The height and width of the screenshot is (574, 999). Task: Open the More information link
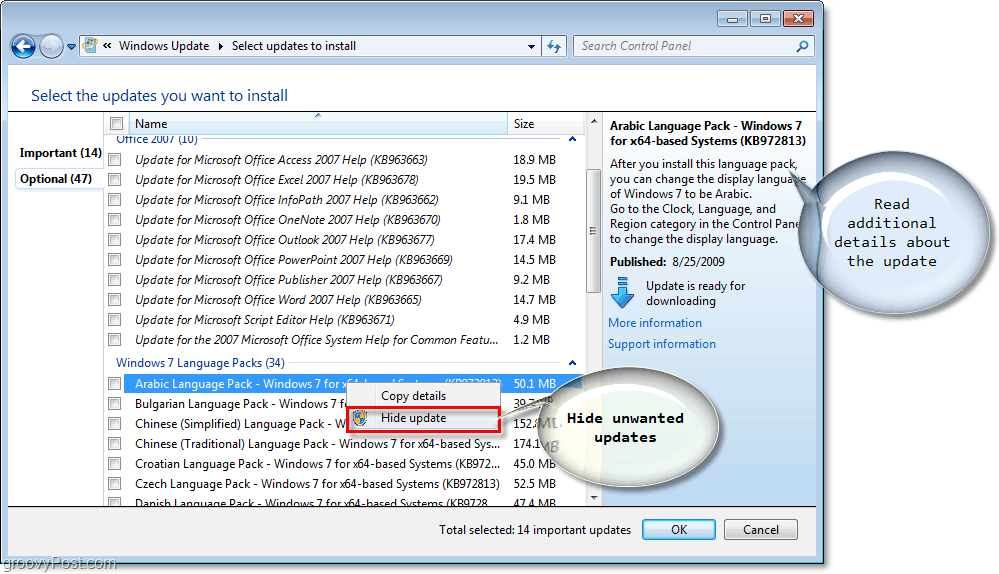pos(654,323)
